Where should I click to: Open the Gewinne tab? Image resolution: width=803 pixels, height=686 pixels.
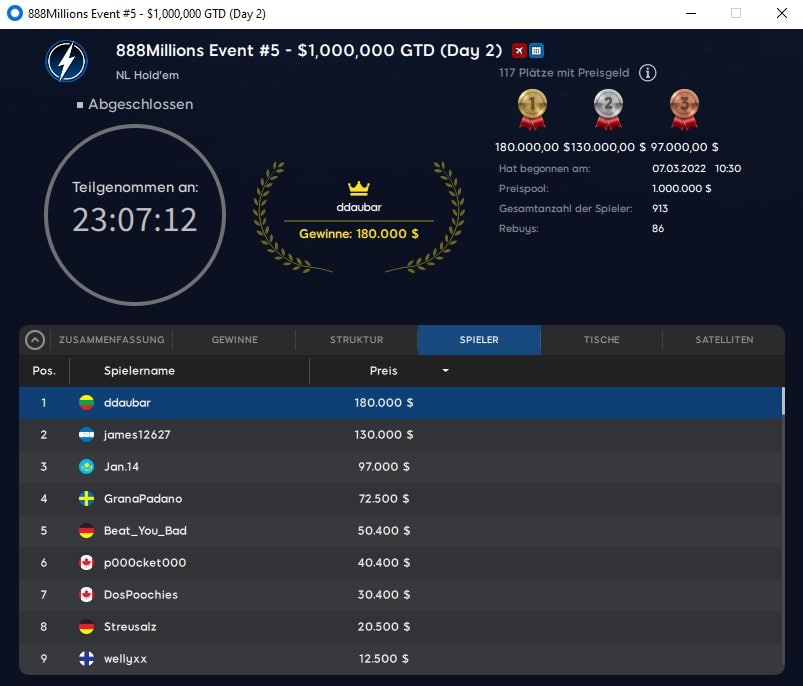[234, 340]
